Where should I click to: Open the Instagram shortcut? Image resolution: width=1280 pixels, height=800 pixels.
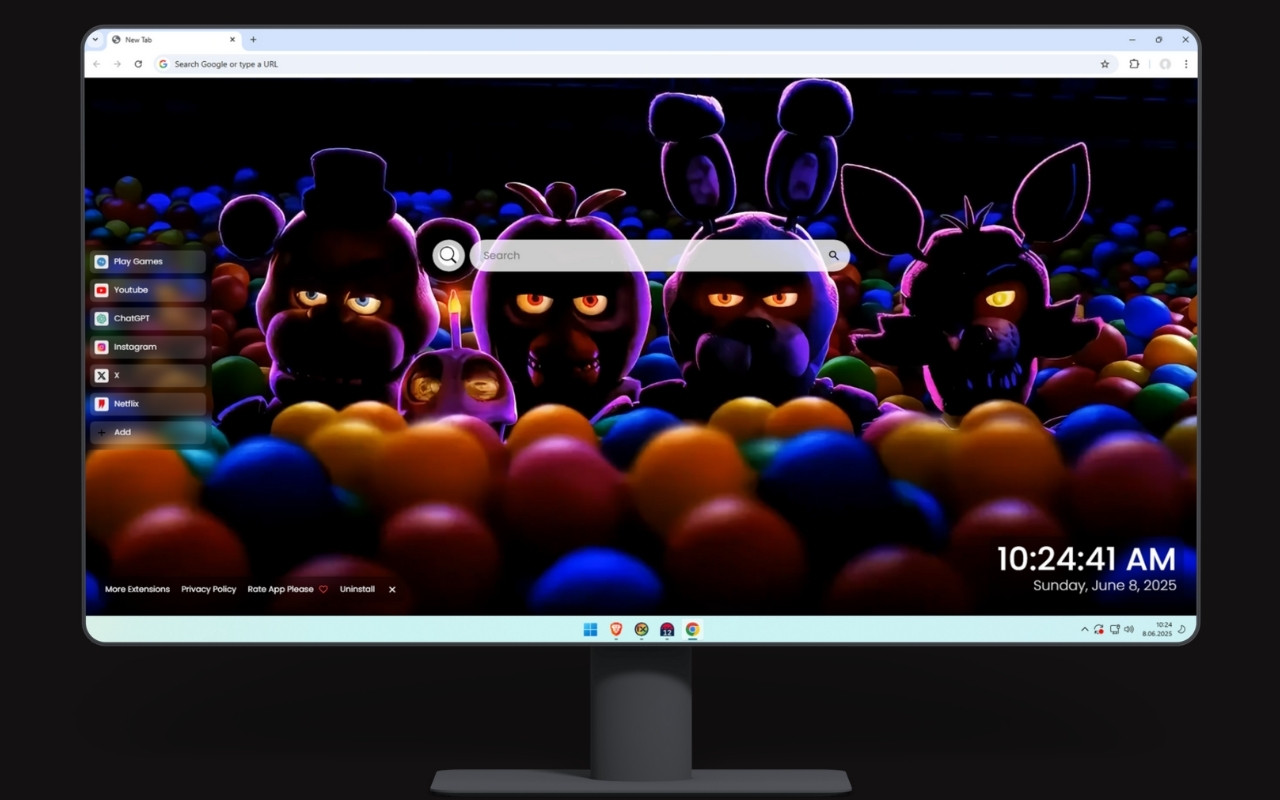[148, 347]
